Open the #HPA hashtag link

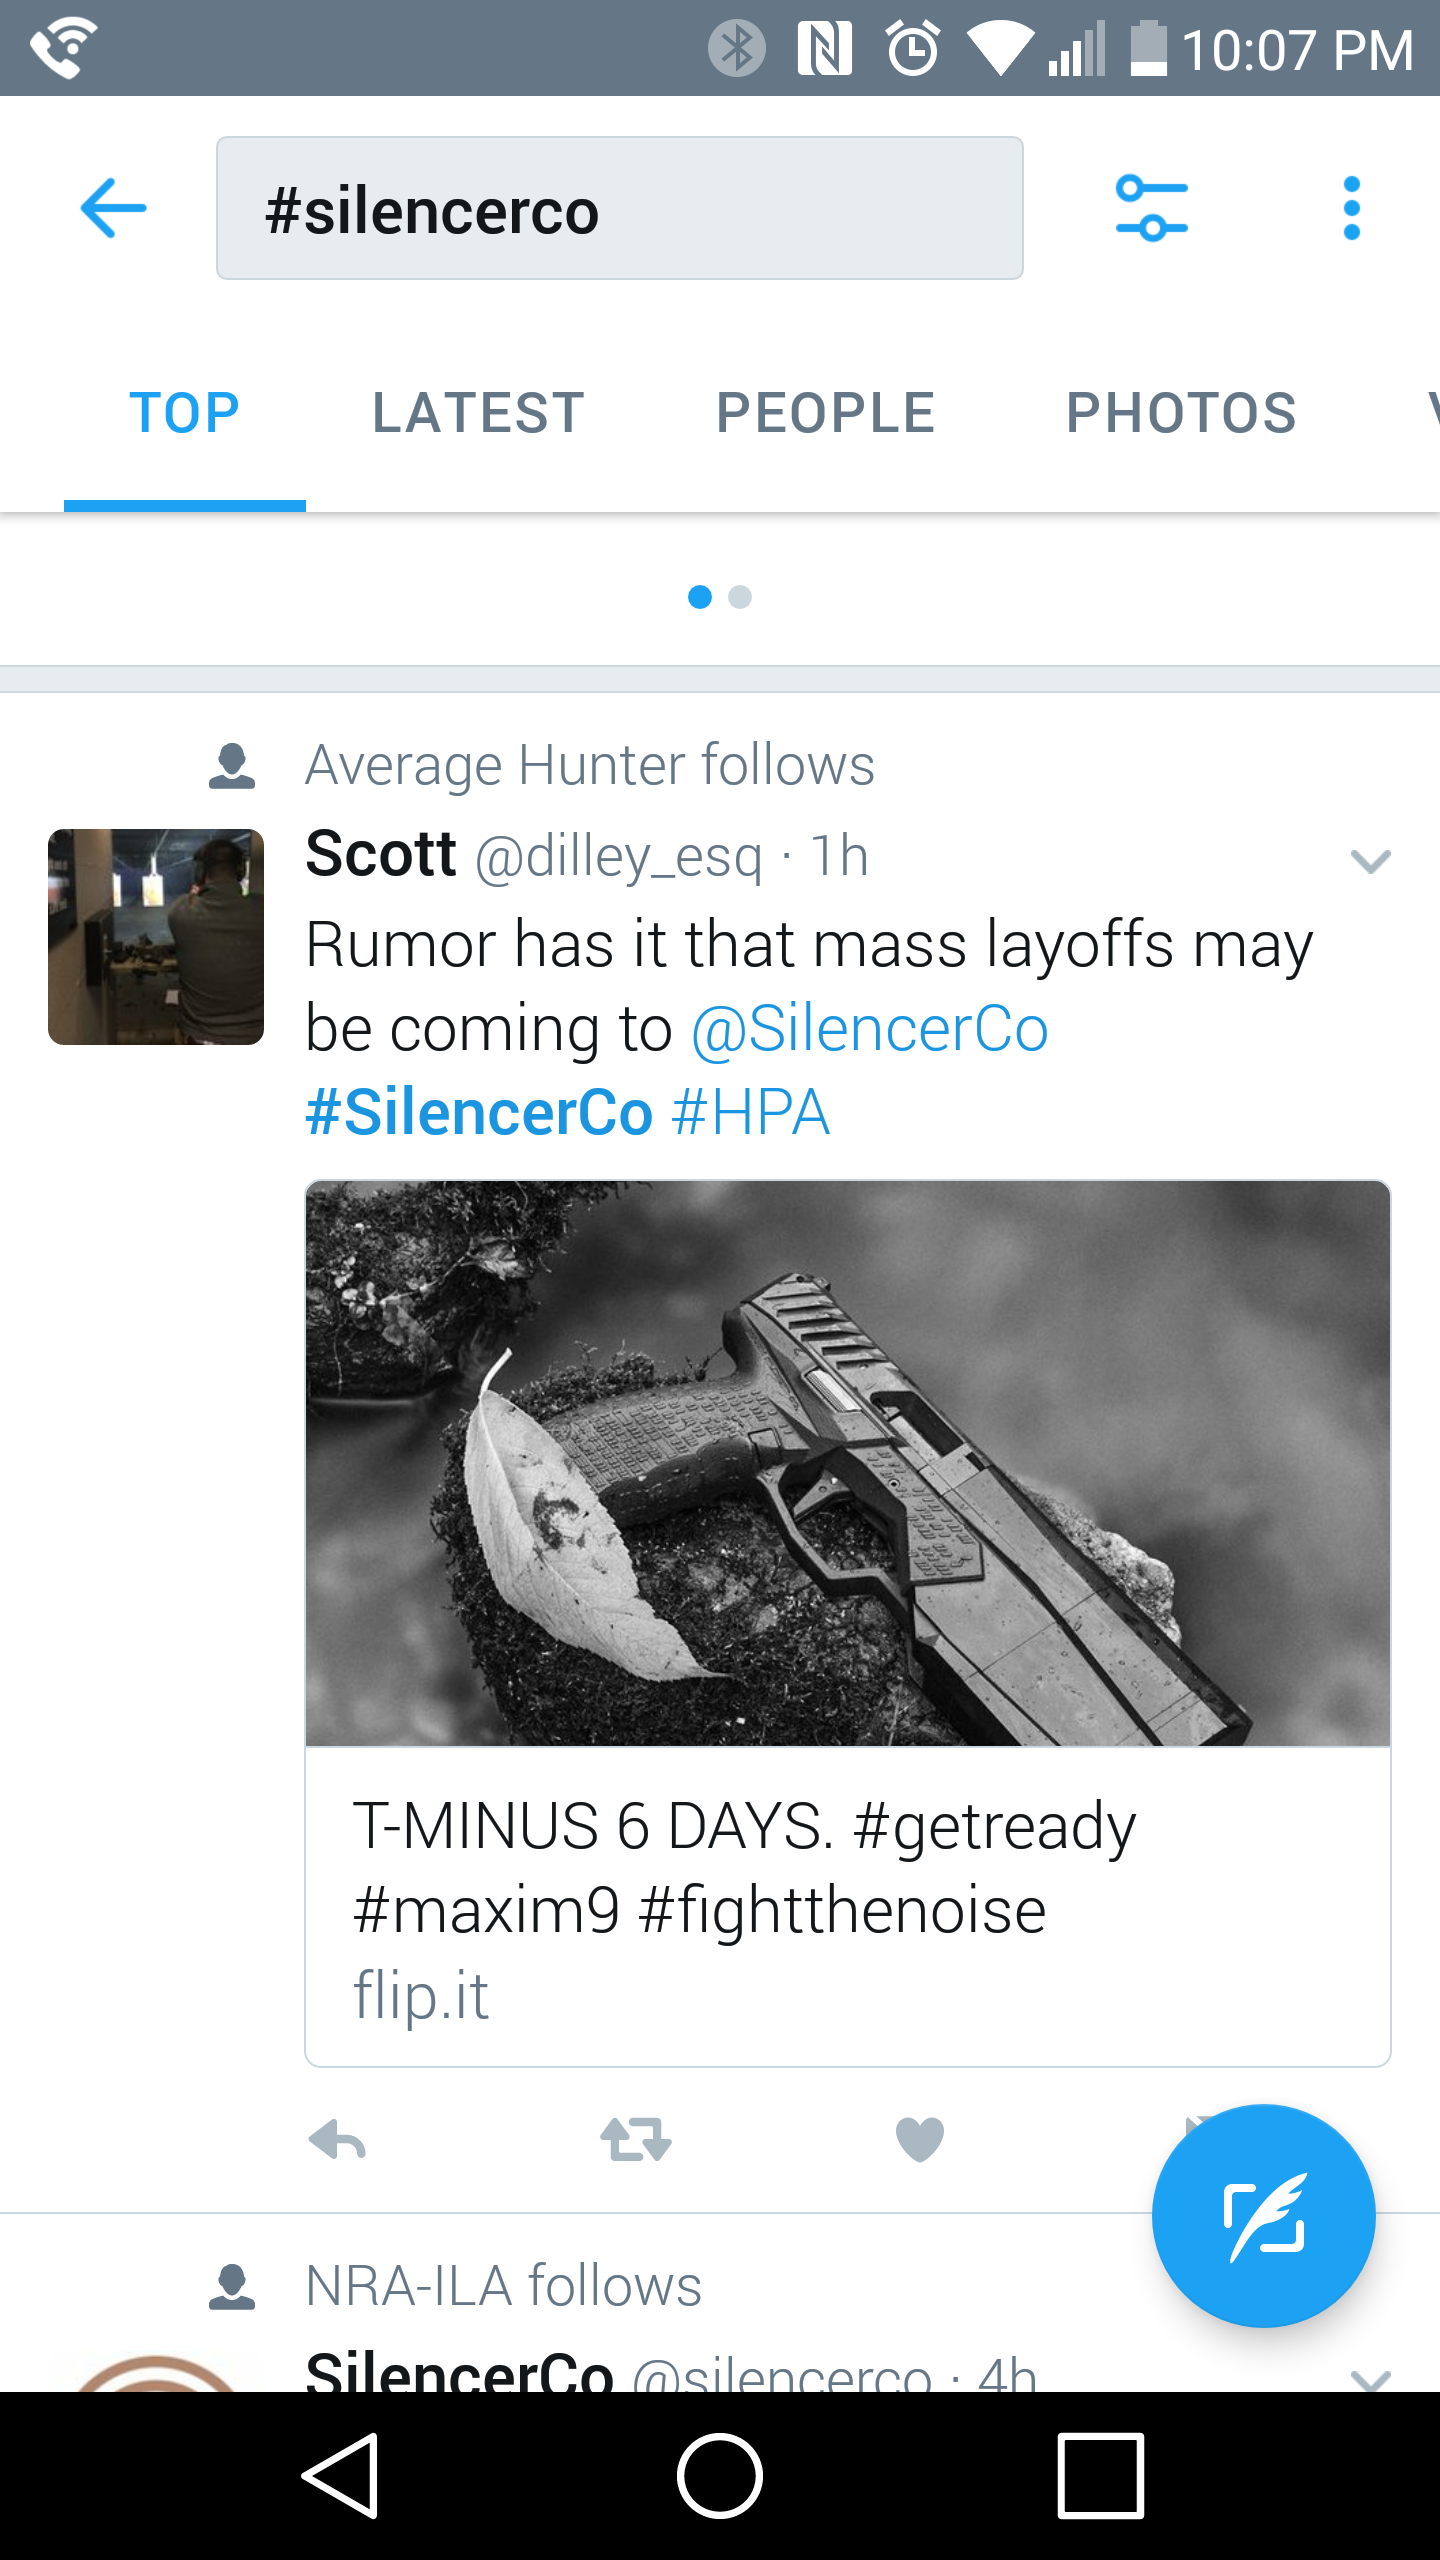(x=751, y=1113)
